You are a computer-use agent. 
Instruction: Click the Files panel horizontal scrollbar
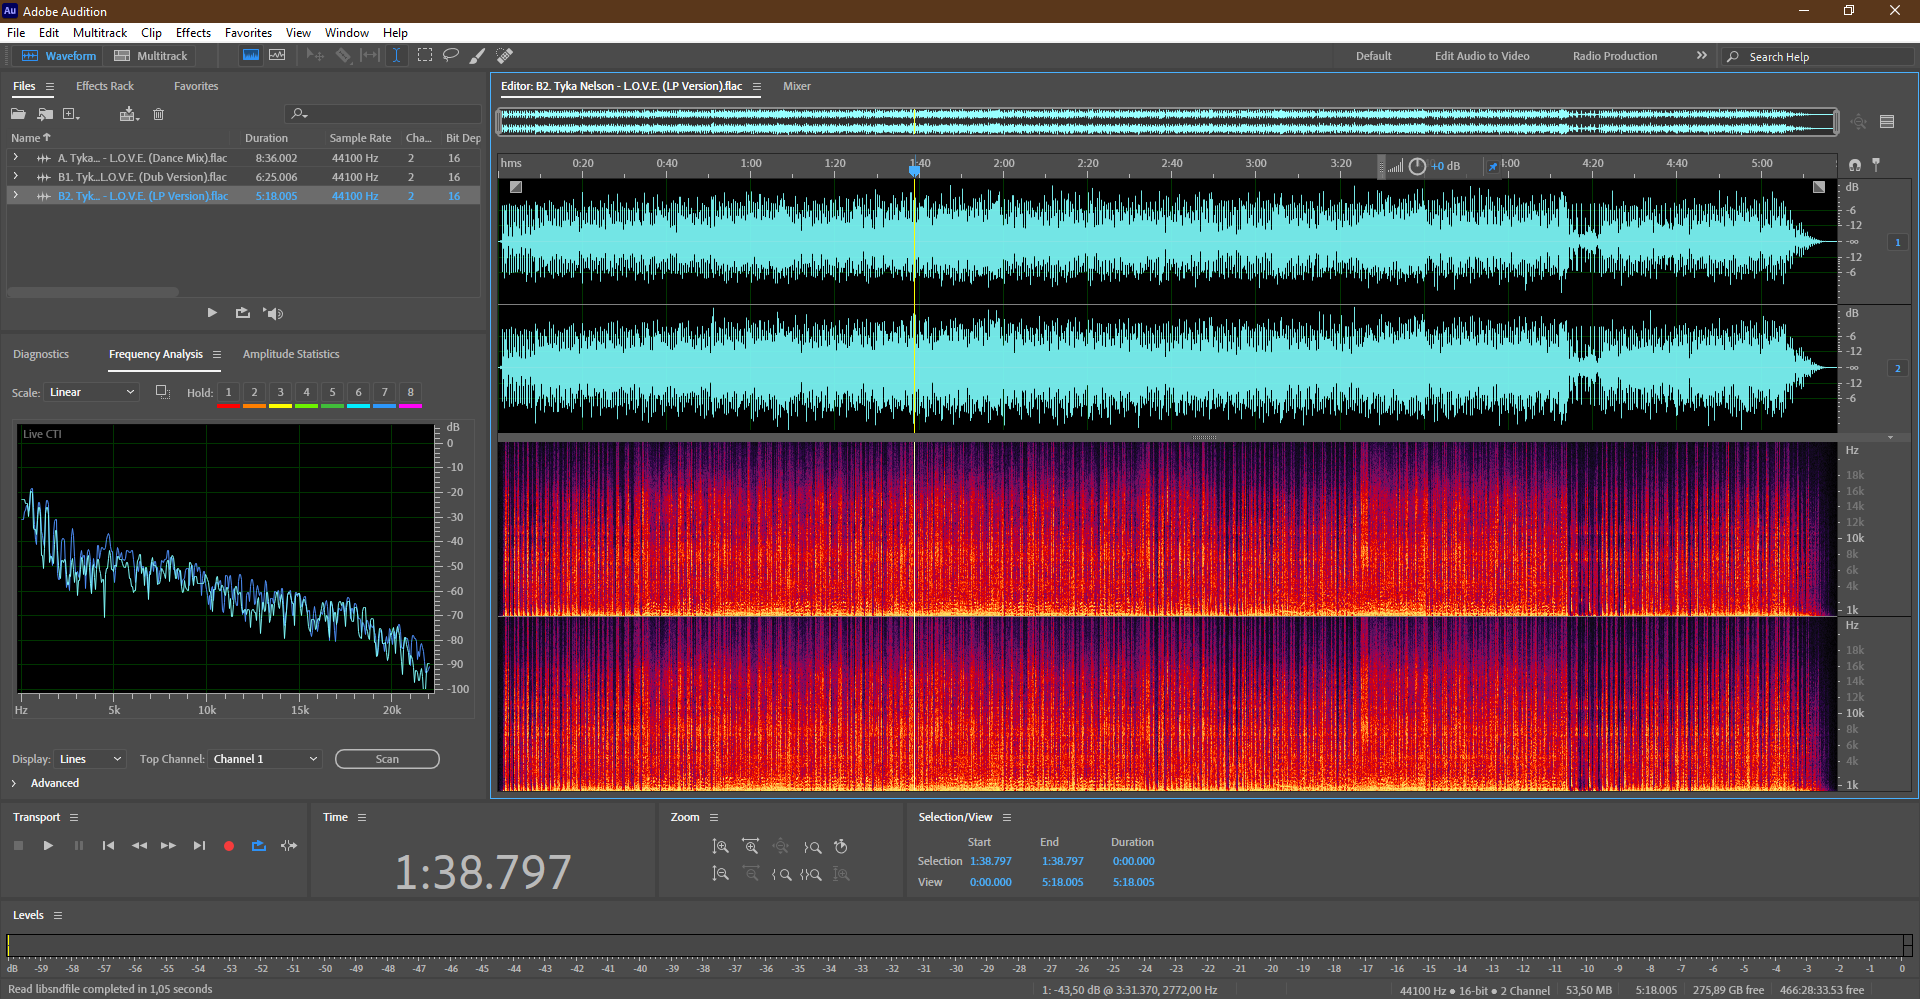click(93, 292)
